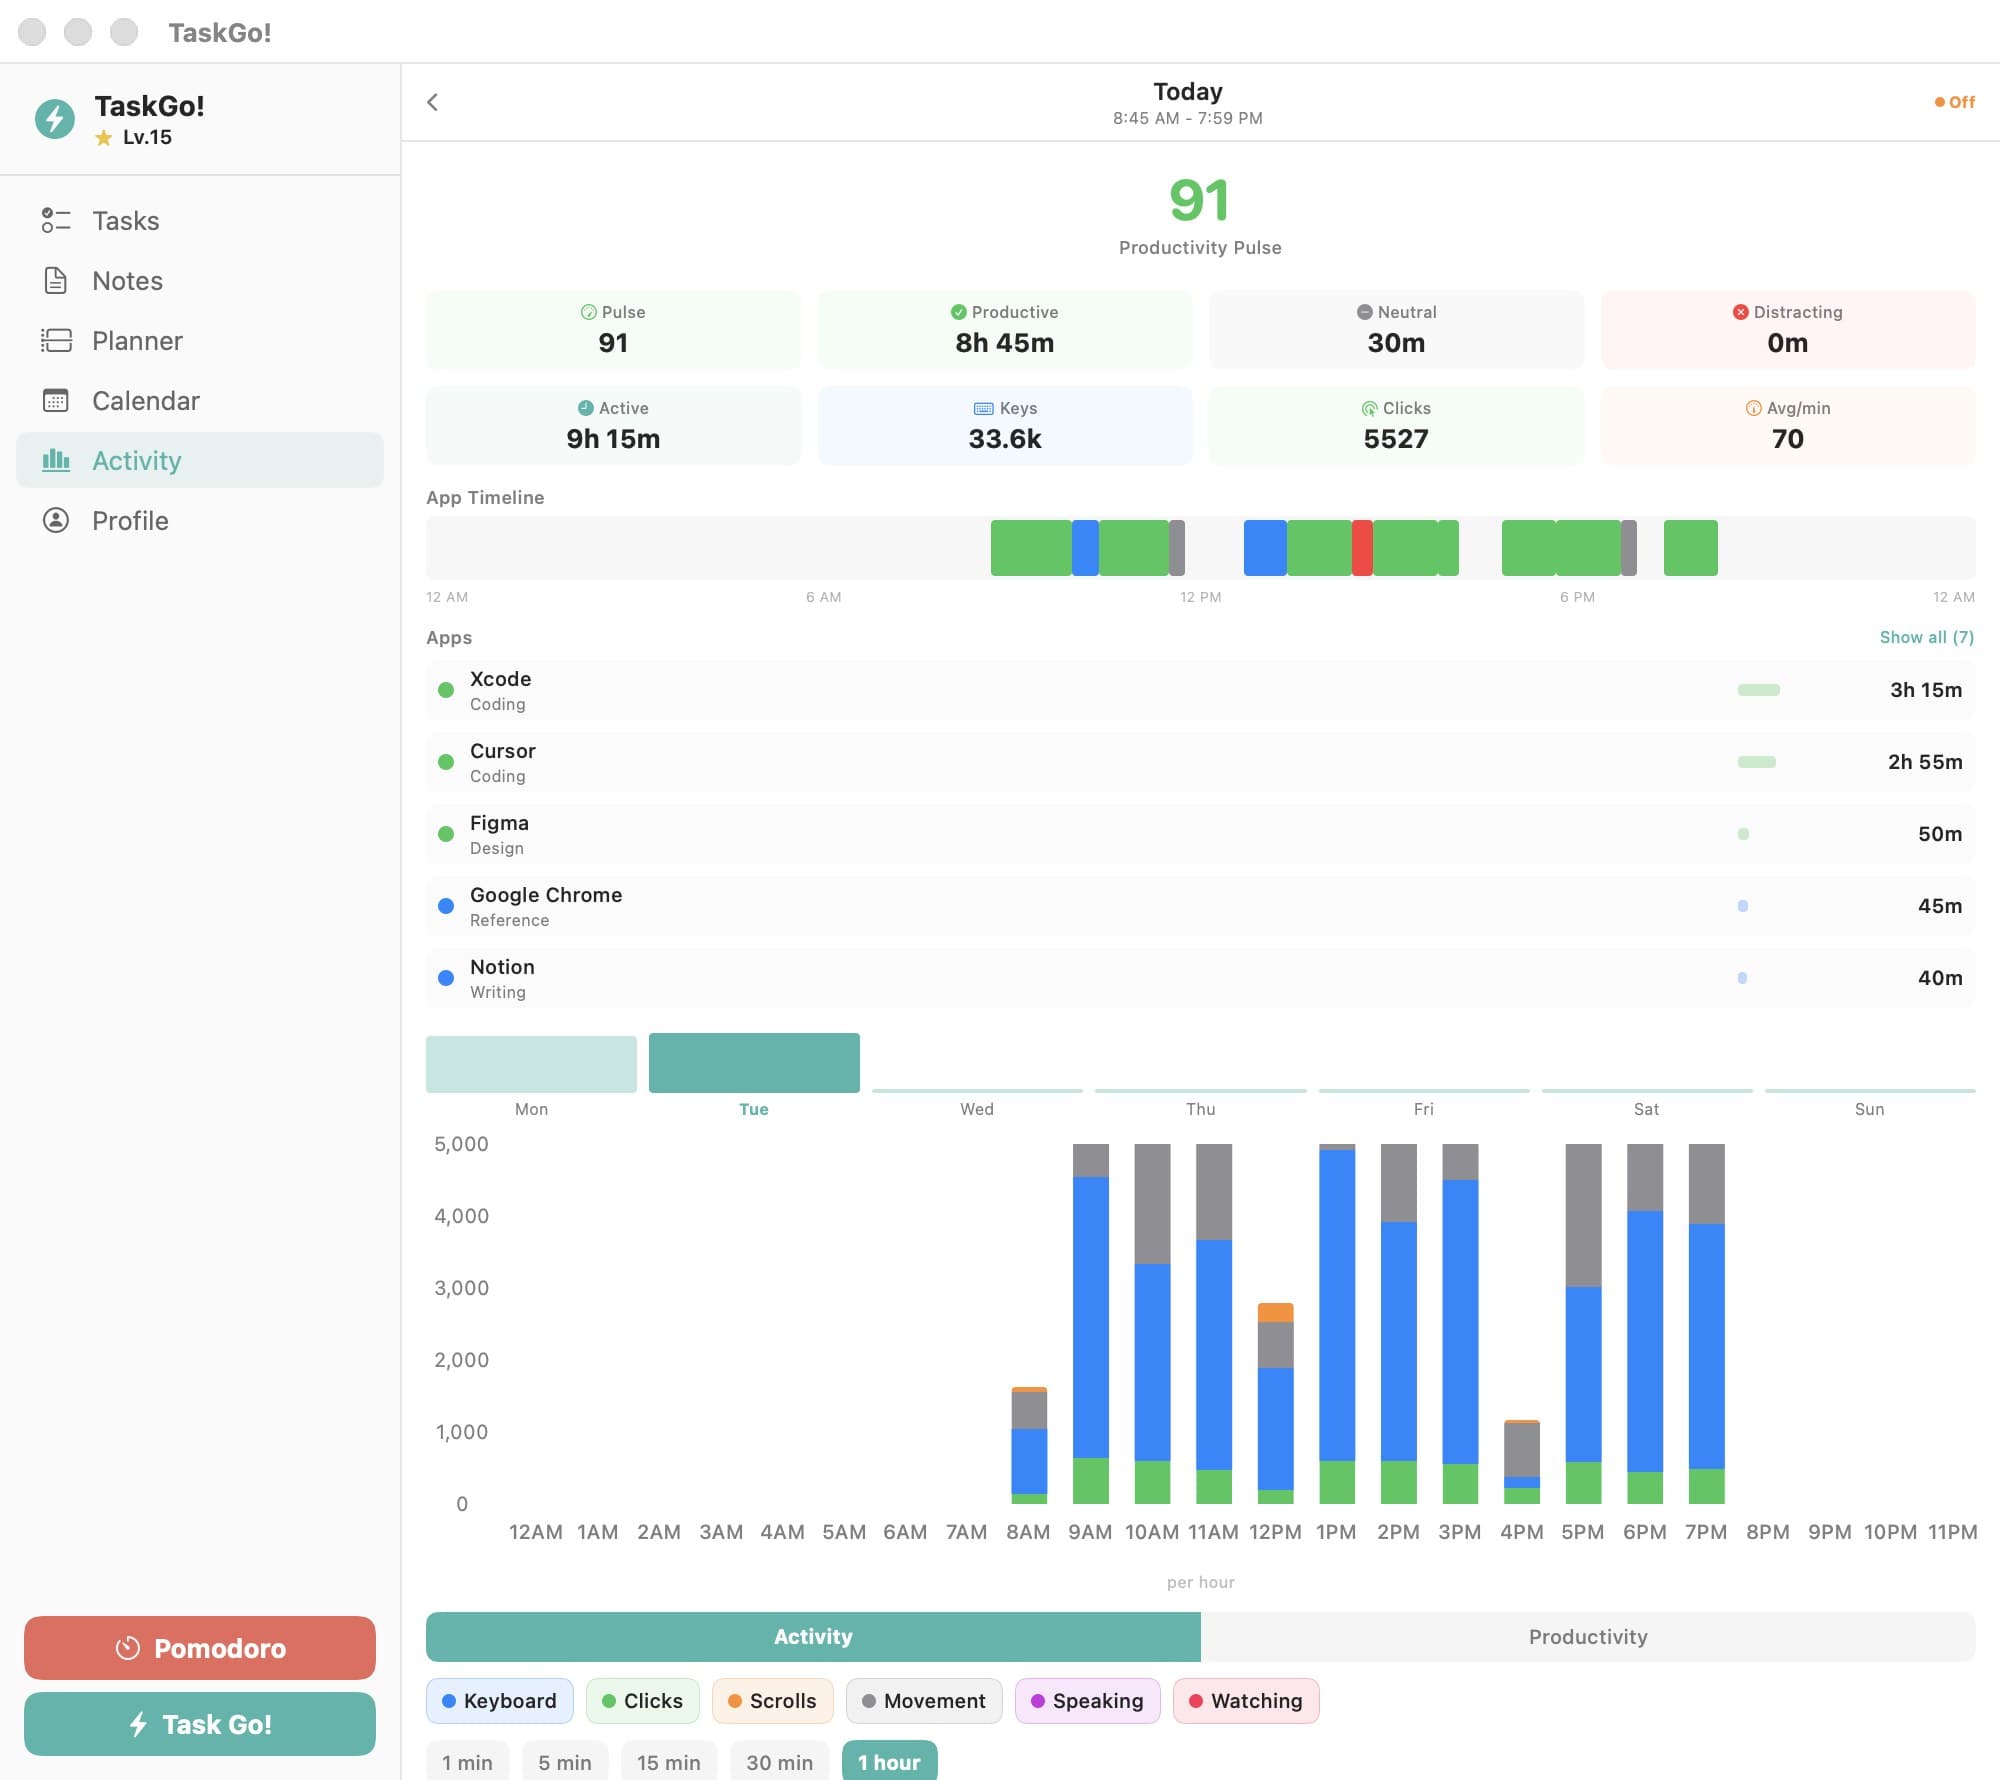Toggle the Clicks series filter chip
Screen dimensions: 2000x1780
642,1701
